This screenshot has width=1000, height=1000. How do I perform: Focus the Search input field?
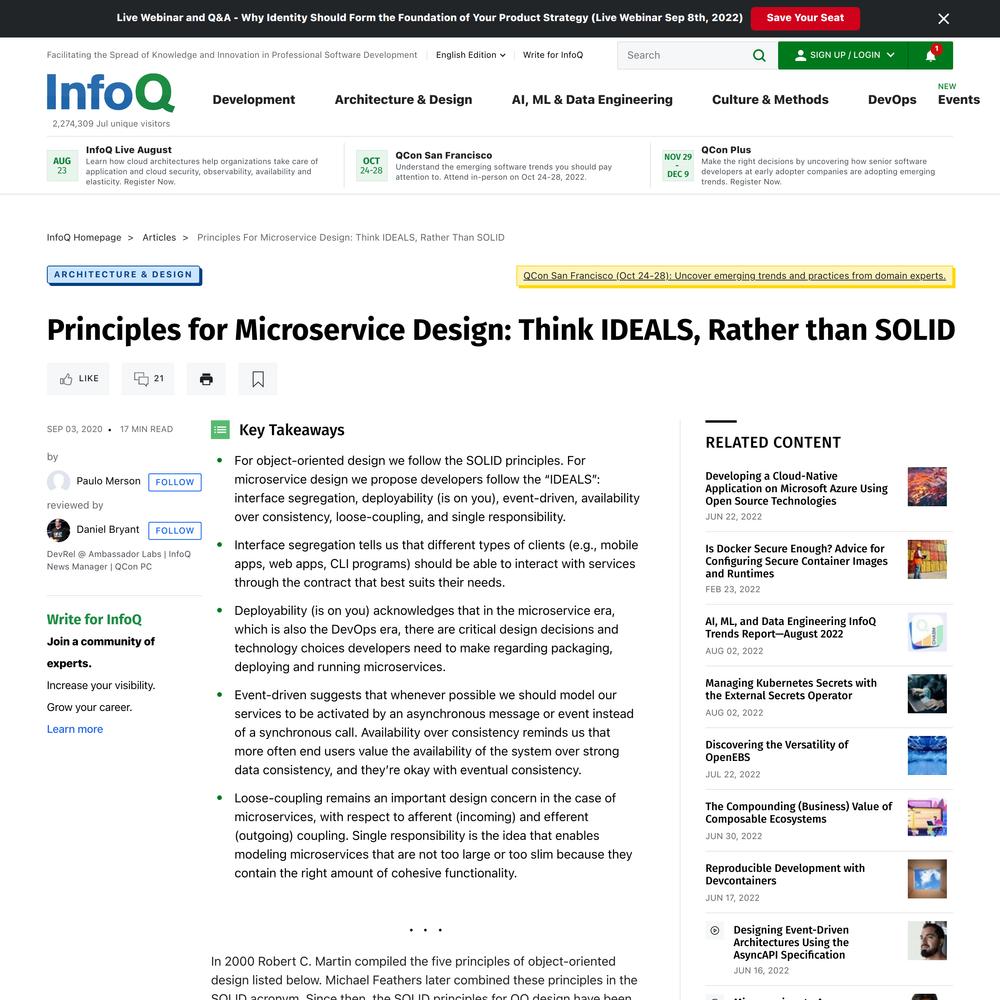coord(686,55)
